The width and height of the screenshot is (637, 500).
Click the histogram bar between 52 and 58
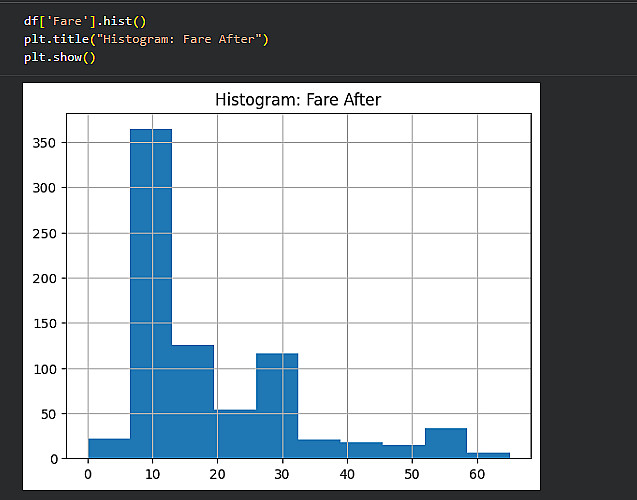click(x=445, y=443)
